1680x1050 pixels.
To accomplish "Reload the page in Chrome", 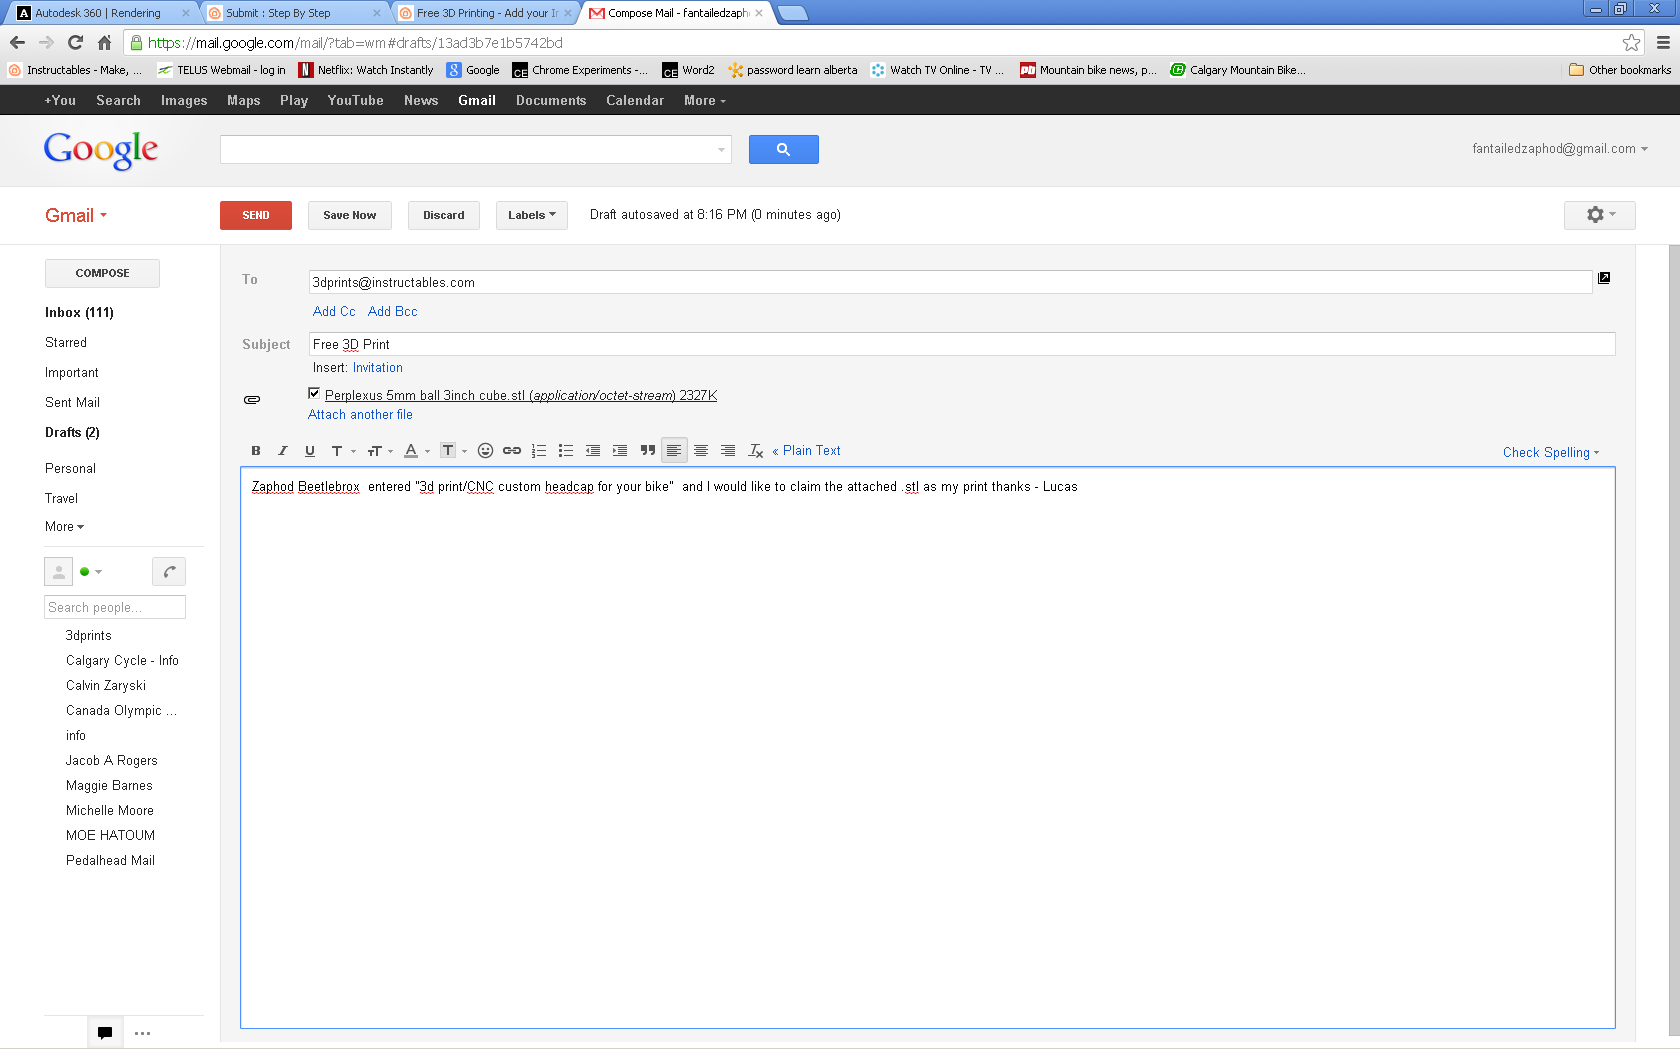I will click(75, 42).
